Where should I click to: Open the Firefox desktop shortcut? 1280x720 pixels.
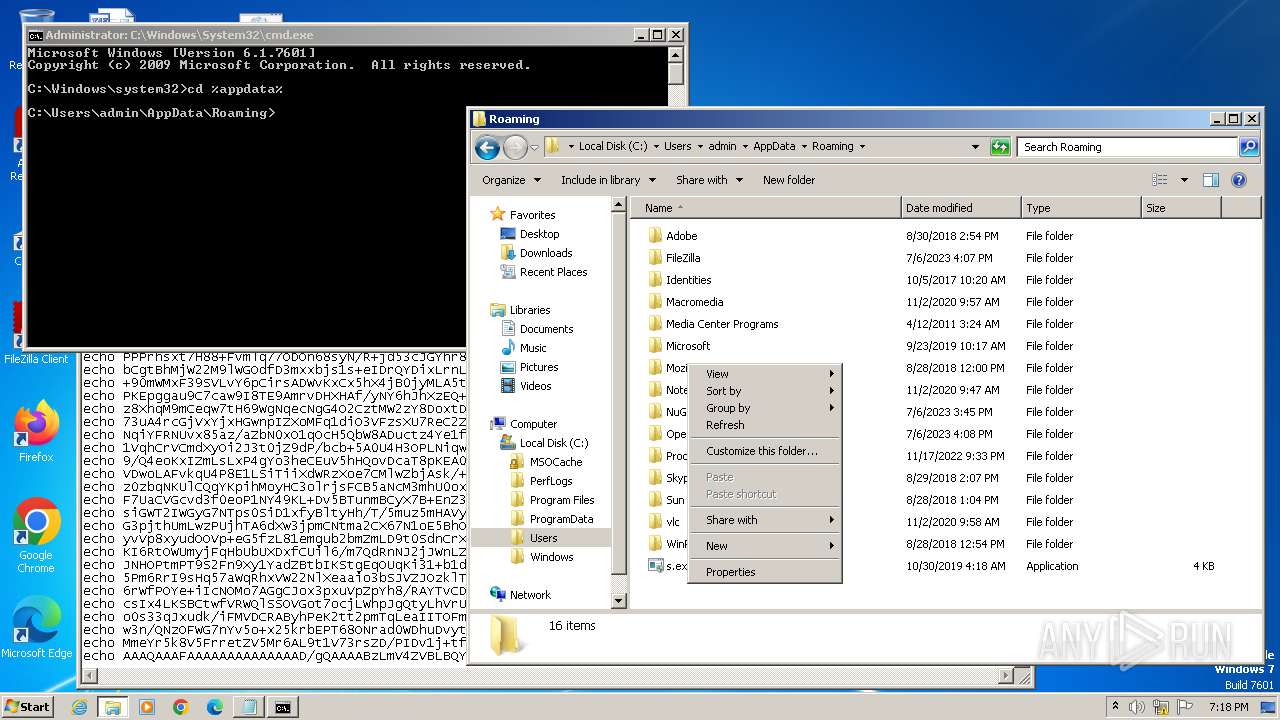coord(36,430)
